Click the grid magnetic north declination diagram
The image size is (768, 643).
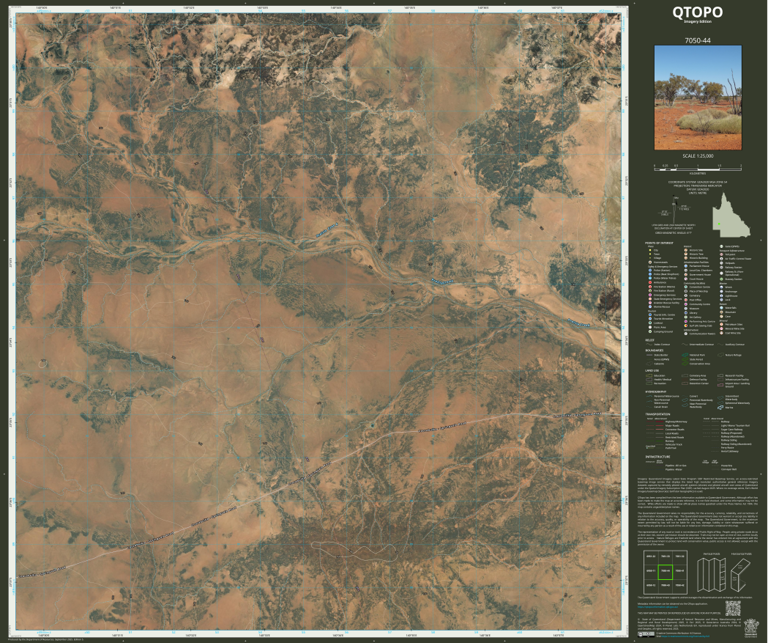tap(675, 210)
